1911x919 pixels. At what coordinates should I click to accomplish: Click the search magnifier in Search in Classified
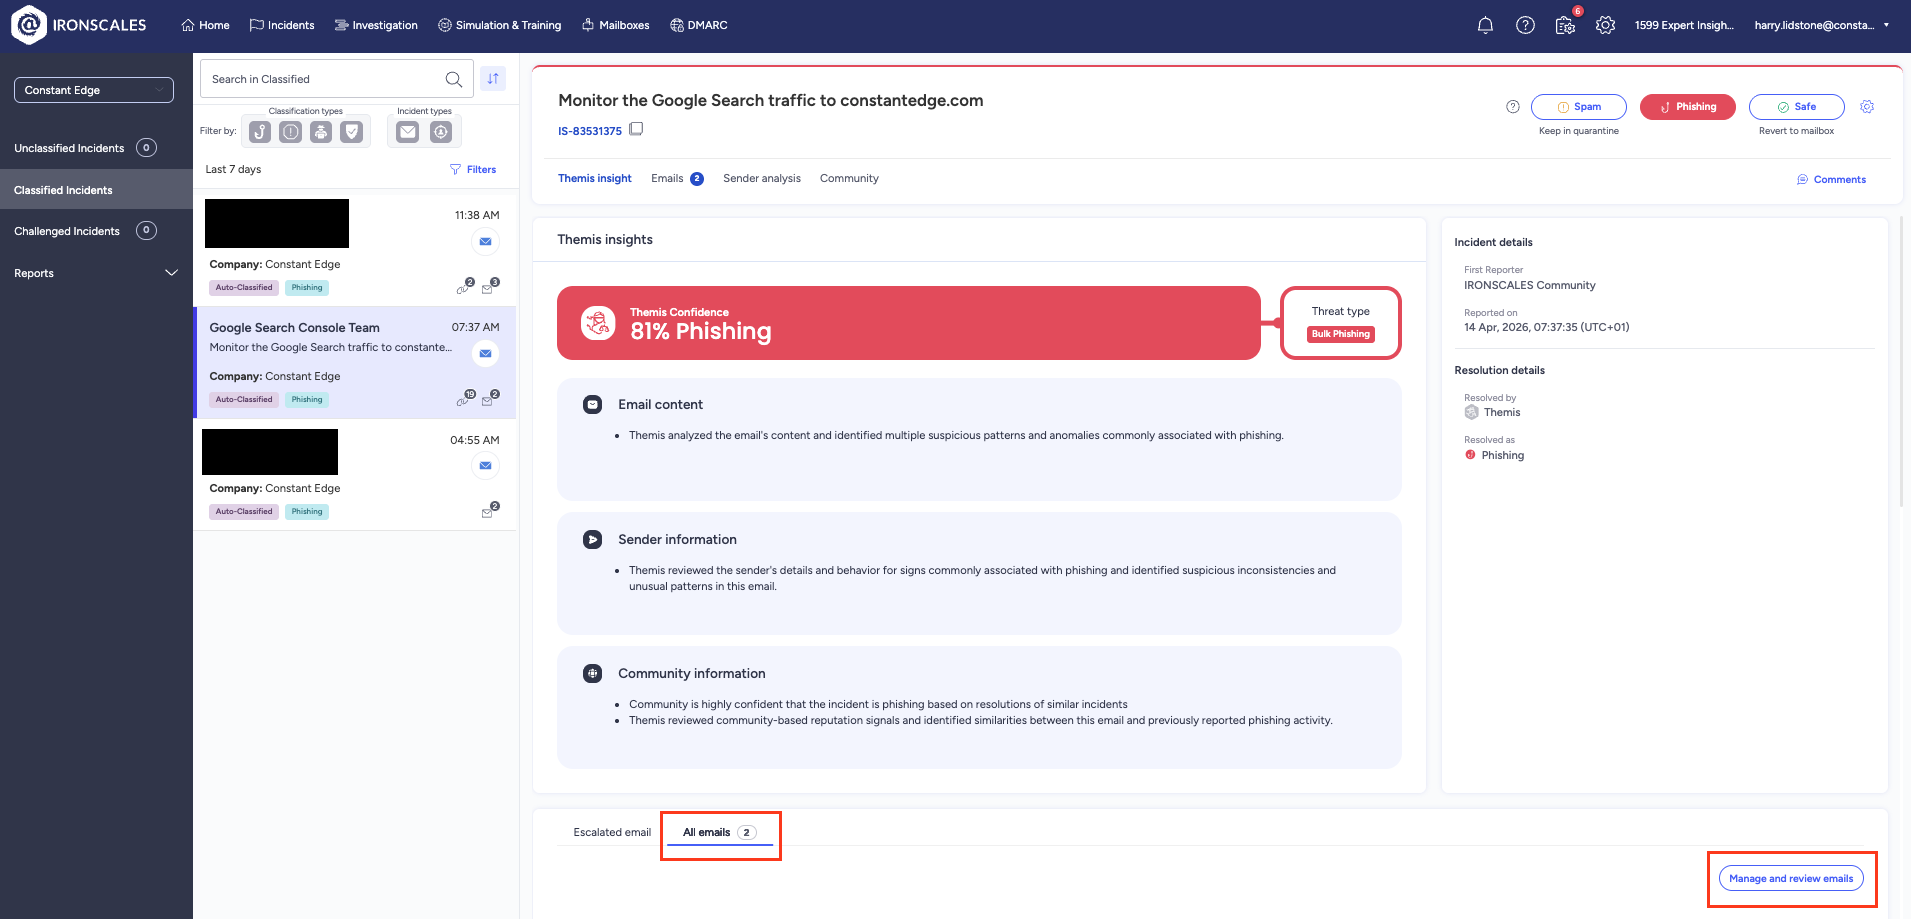pos(454,79)
